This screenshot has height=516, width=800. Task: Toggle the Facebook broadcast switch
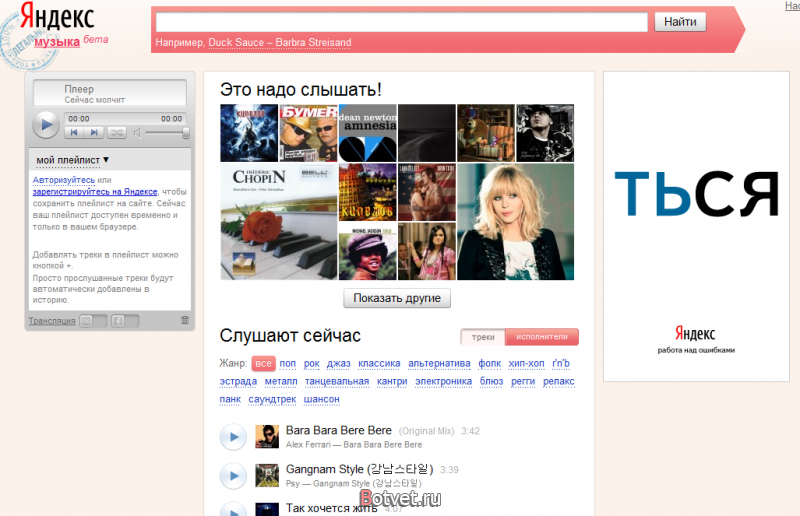pyautogui.click(x=125, y=321)
